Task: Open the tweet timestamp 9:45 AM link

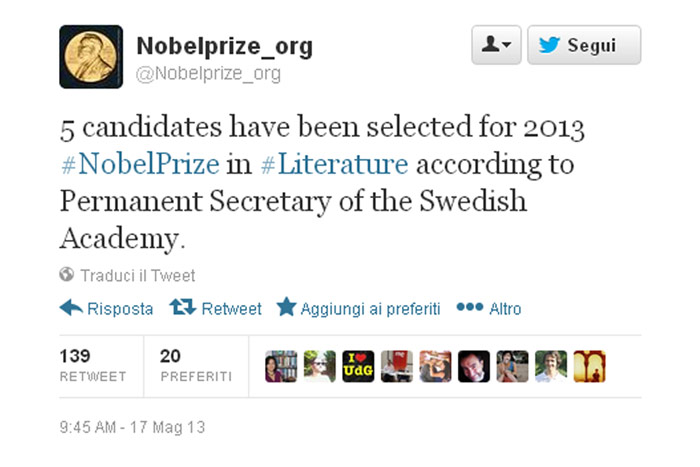Action: coord(131,427)
